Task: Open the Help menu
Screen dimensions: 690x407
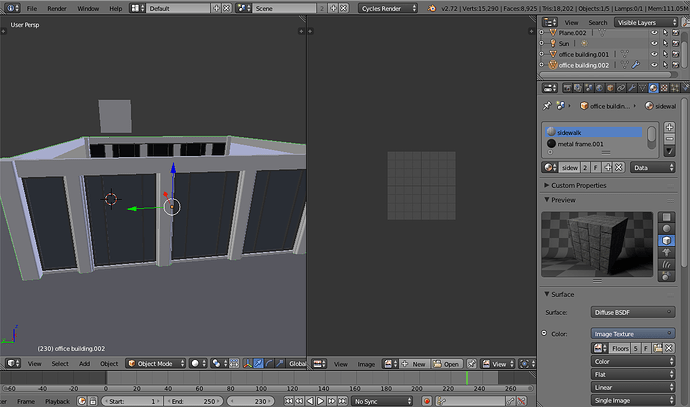Action: pyautogui.click(x=116, y=8)
